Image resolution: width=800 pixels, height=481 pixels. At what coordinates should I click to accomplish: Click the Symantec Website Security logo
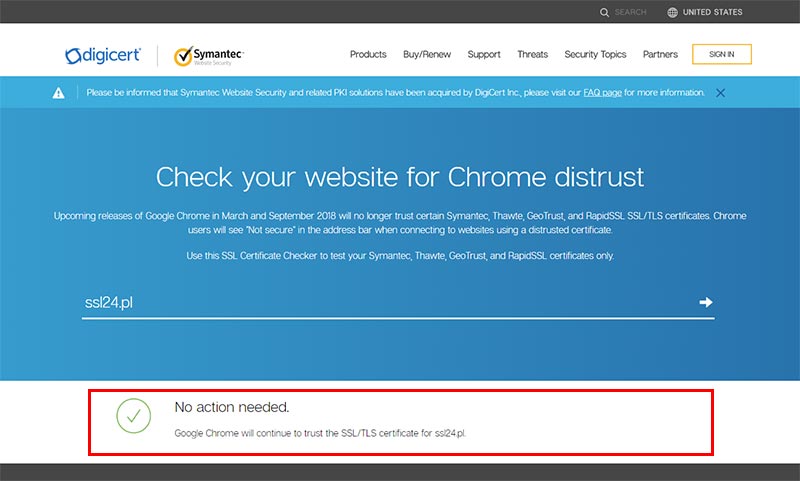[209, 56]
